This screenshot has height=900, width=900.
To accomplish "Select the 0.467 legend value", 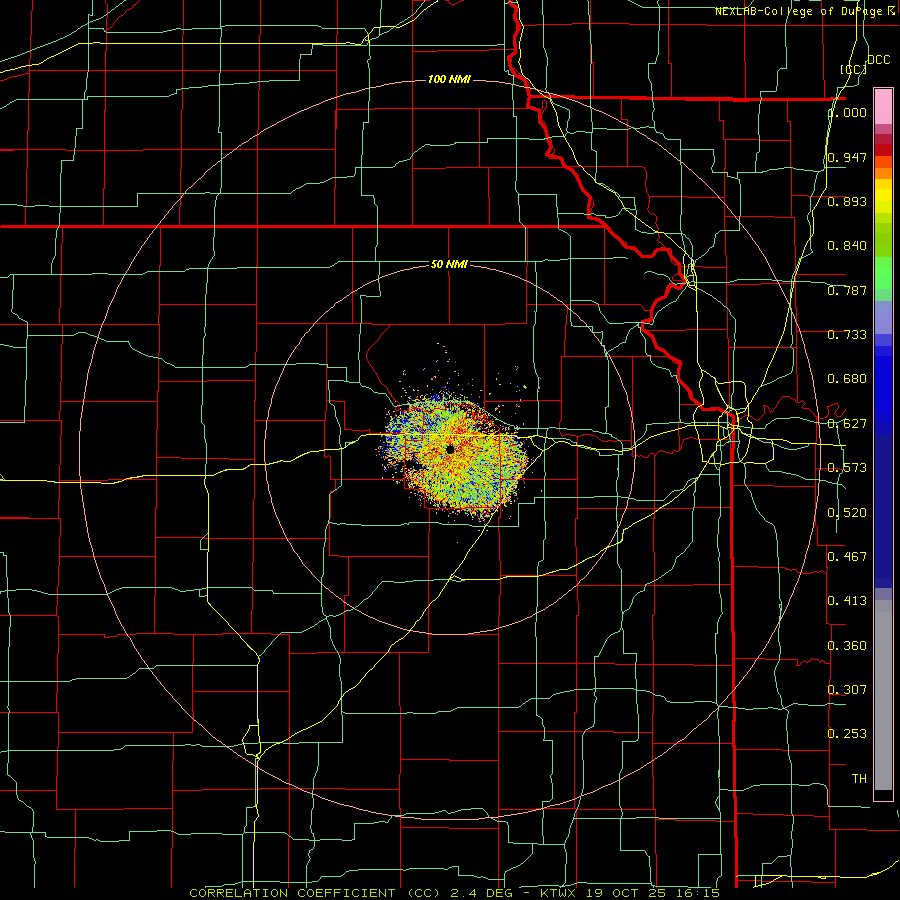I will click(847, 556).
